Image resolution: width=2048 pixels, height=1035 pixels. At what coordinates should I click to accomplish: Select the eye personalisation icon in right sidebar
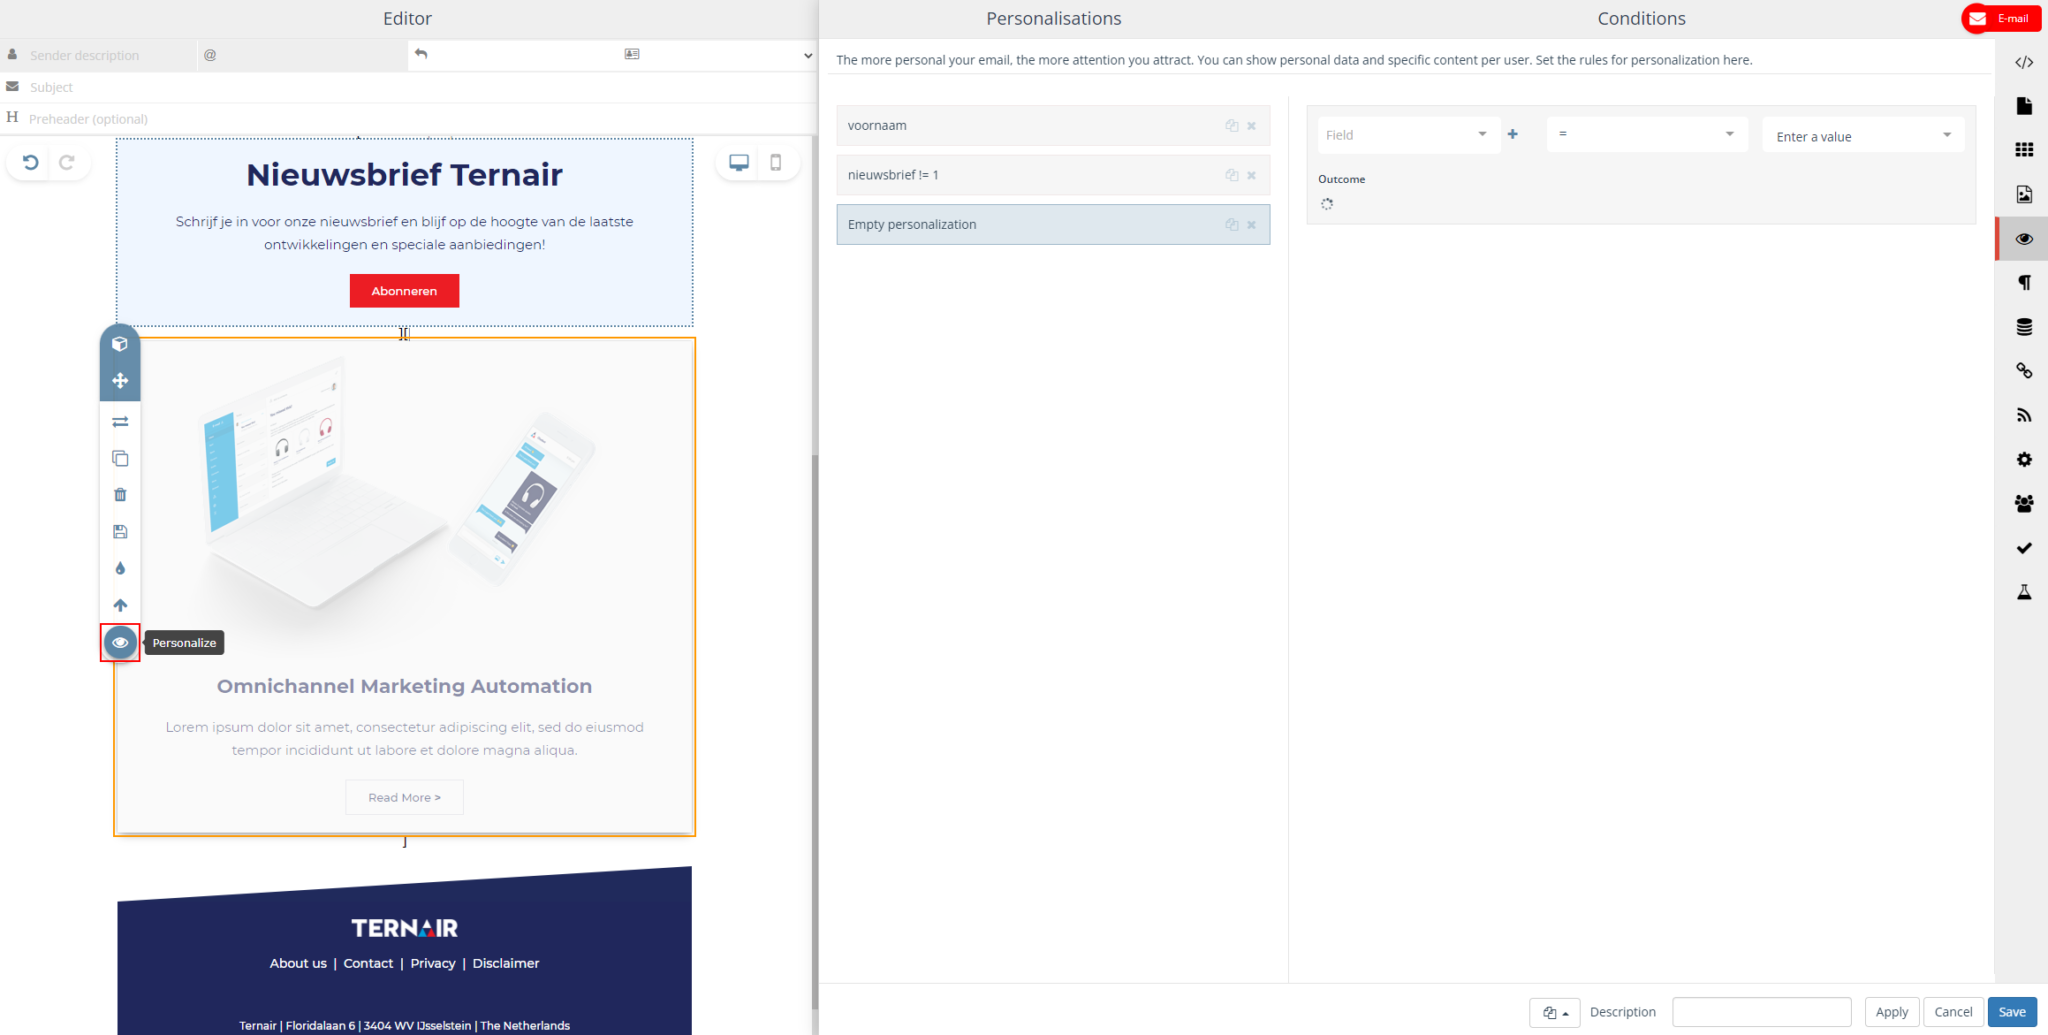pyautogui.click(x=2024, y=239)
